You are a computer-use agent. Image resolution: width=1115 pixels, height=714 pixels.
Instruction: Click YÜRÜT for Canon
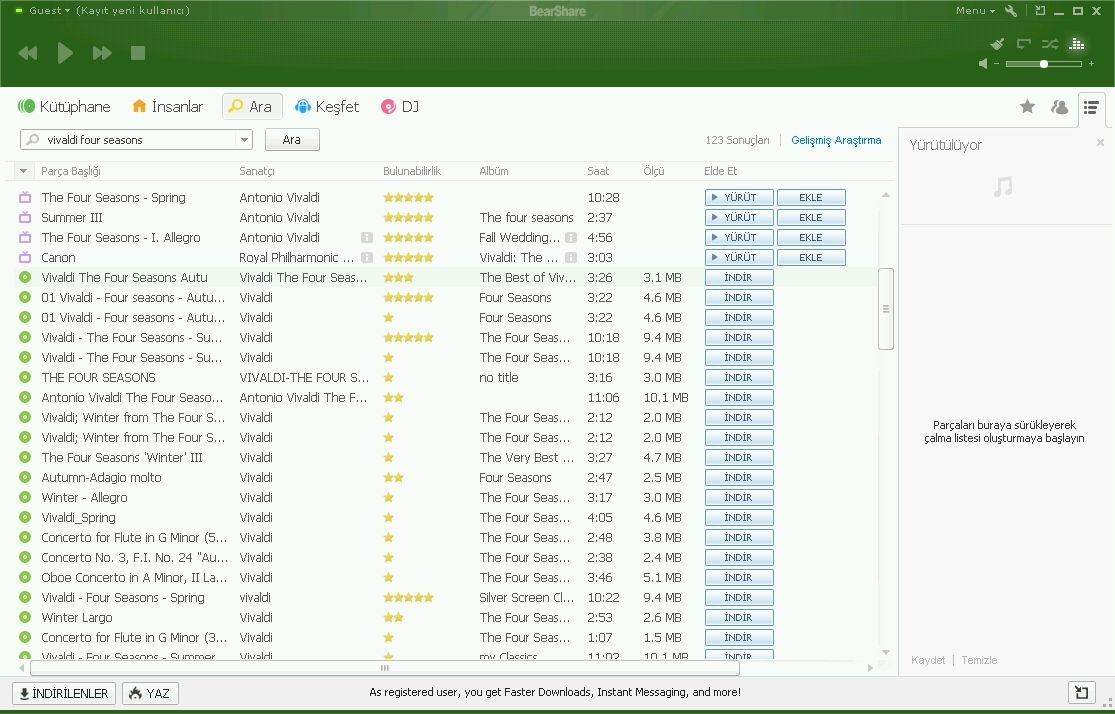coord(740,257)
